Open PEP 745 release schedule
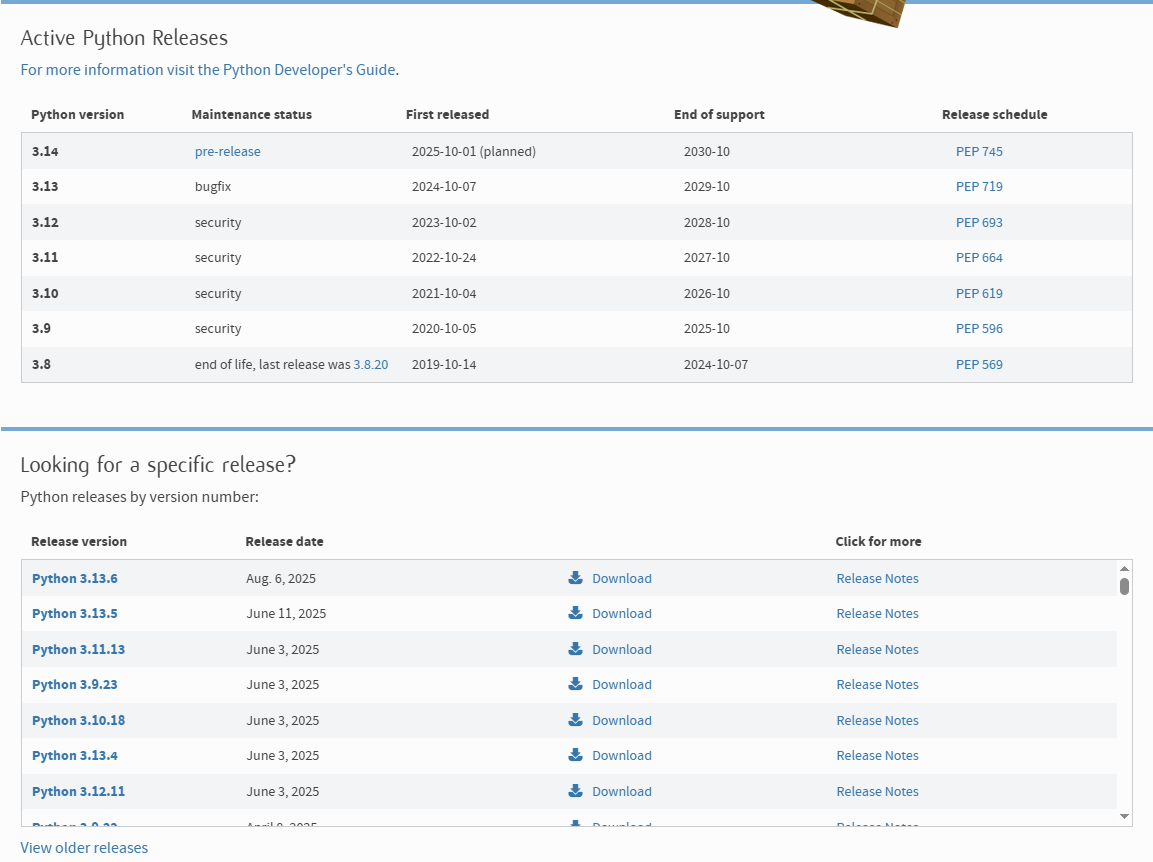Image resolution: width=1153 pixels, height=862 pixels. point(979,152)
